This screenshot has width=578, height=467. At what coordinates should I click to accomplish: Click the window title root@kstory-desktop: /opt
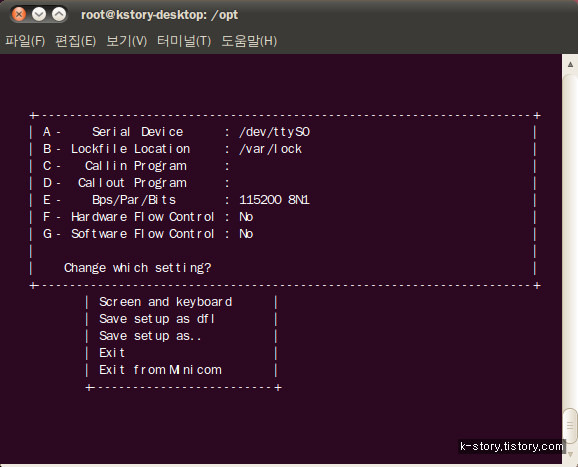pos(159,15)
